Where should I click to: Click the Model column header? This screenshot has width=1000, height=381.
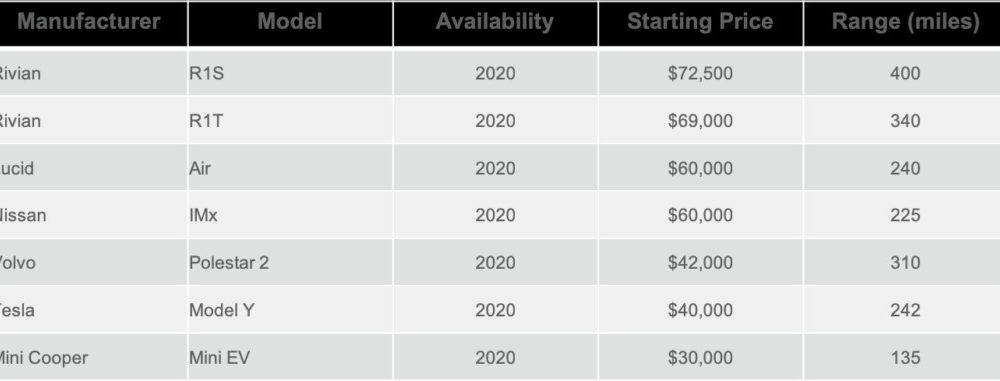tap(290, 24)
